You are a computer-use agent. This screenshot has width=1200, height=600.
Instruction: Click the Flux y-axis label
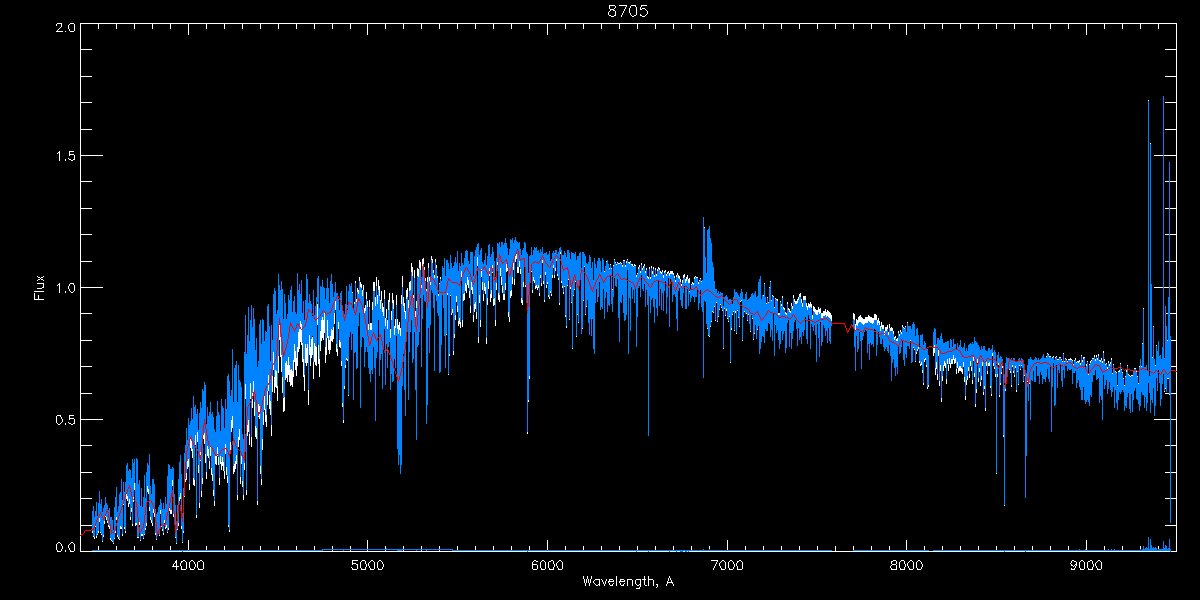tap(40, 288)
